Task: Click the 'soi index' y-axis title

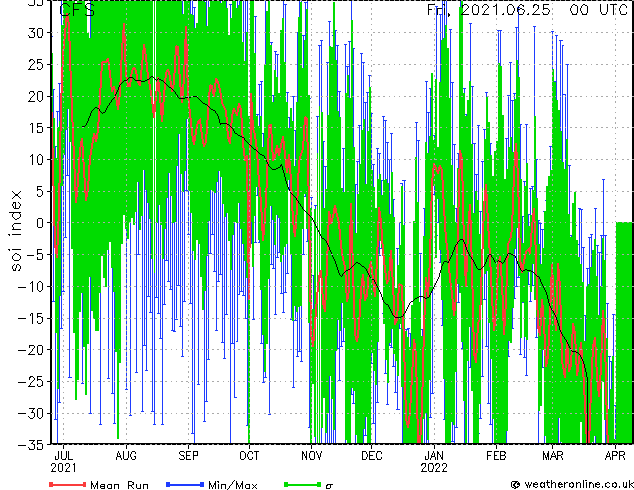Action: coord(16,231)
